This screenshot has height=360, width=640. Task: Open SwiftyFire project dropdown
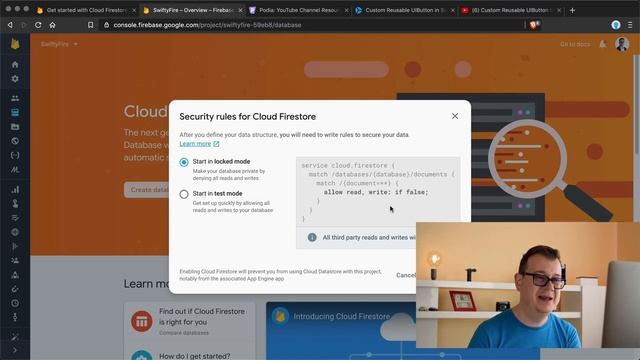tap(59, 44)
